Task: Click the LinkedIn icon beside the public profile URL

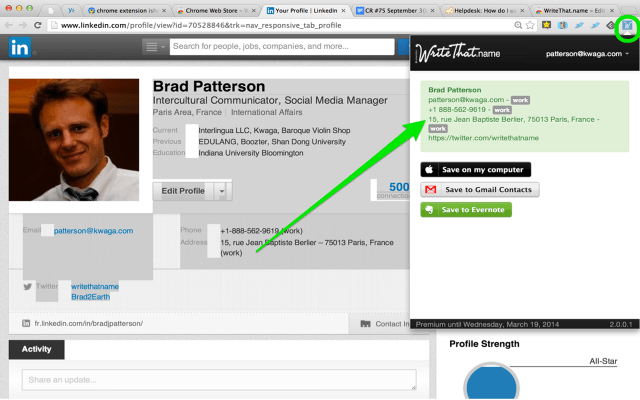Action: (26, 323)
